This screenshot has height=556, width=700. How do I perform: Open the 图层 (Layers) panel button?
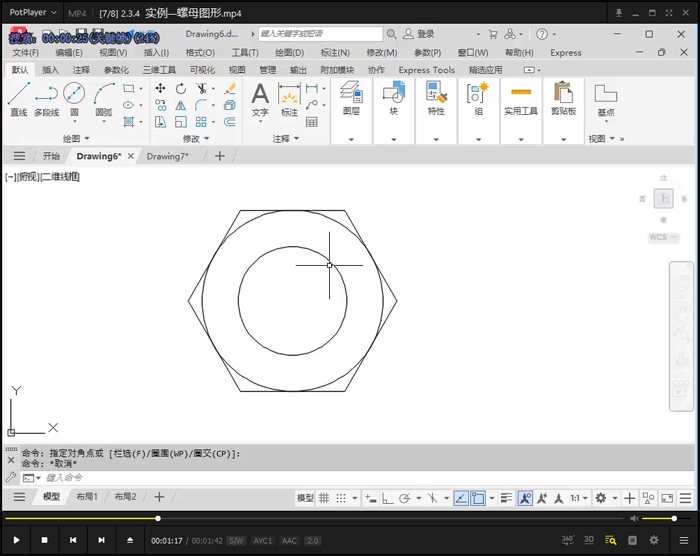[x=351, y=111]
